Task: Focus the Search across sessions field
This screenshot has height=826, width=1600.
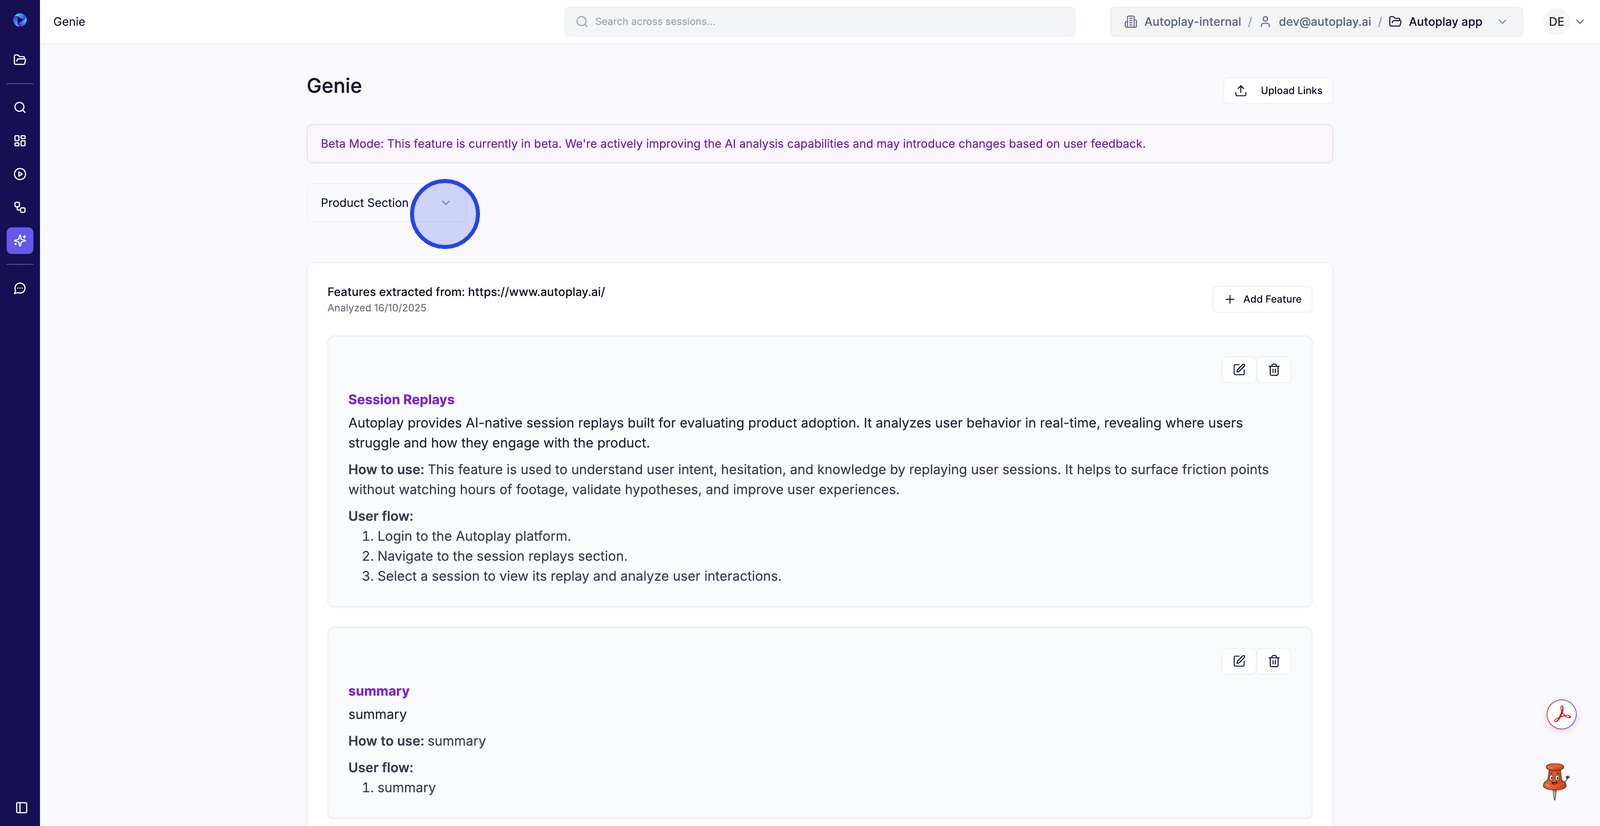Action: (x=820, y=22)
